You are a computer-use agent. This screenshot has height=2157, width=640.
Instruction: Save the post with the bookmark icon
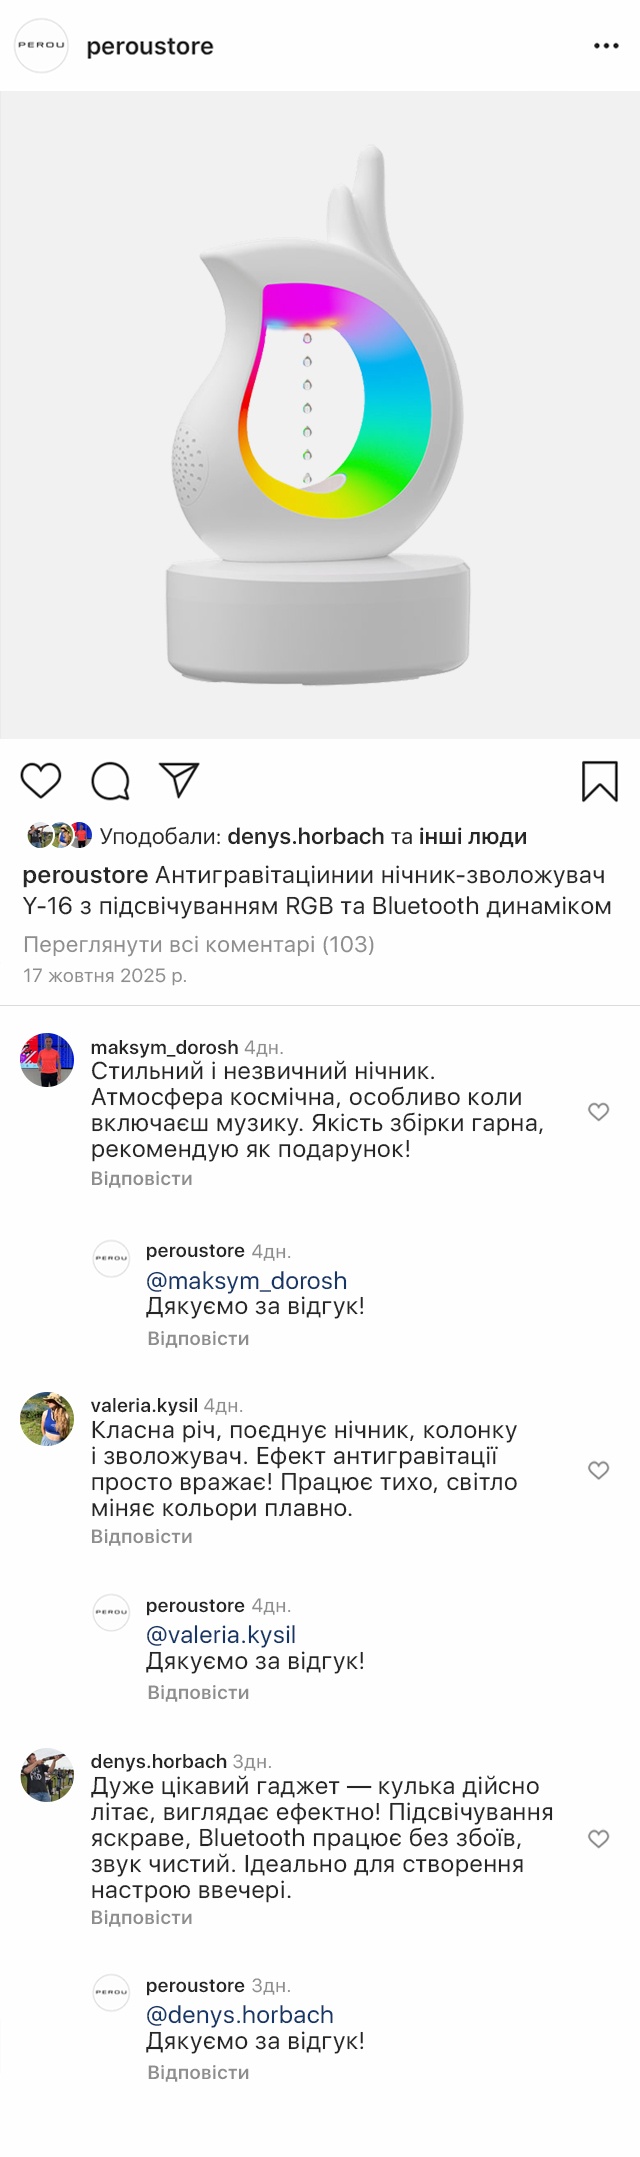coord(599,781)
